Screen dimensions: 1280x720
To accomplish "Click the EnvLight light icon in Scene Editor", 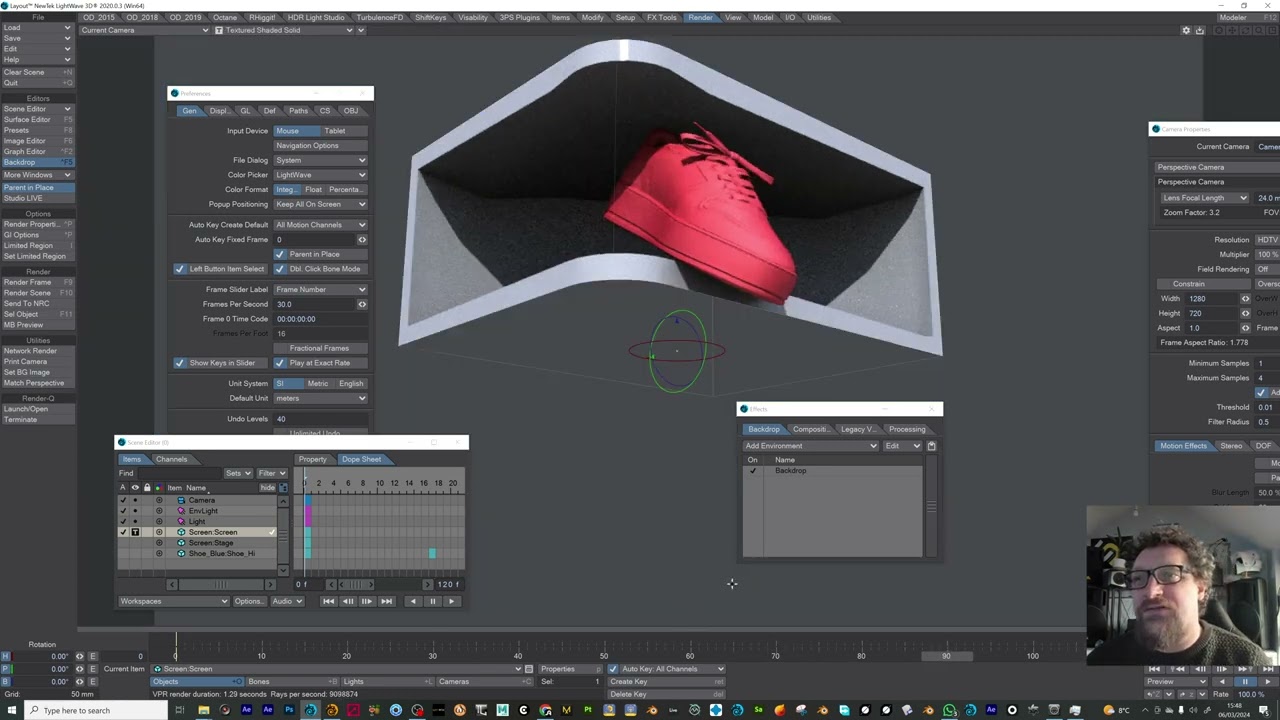I will (181, 511).
